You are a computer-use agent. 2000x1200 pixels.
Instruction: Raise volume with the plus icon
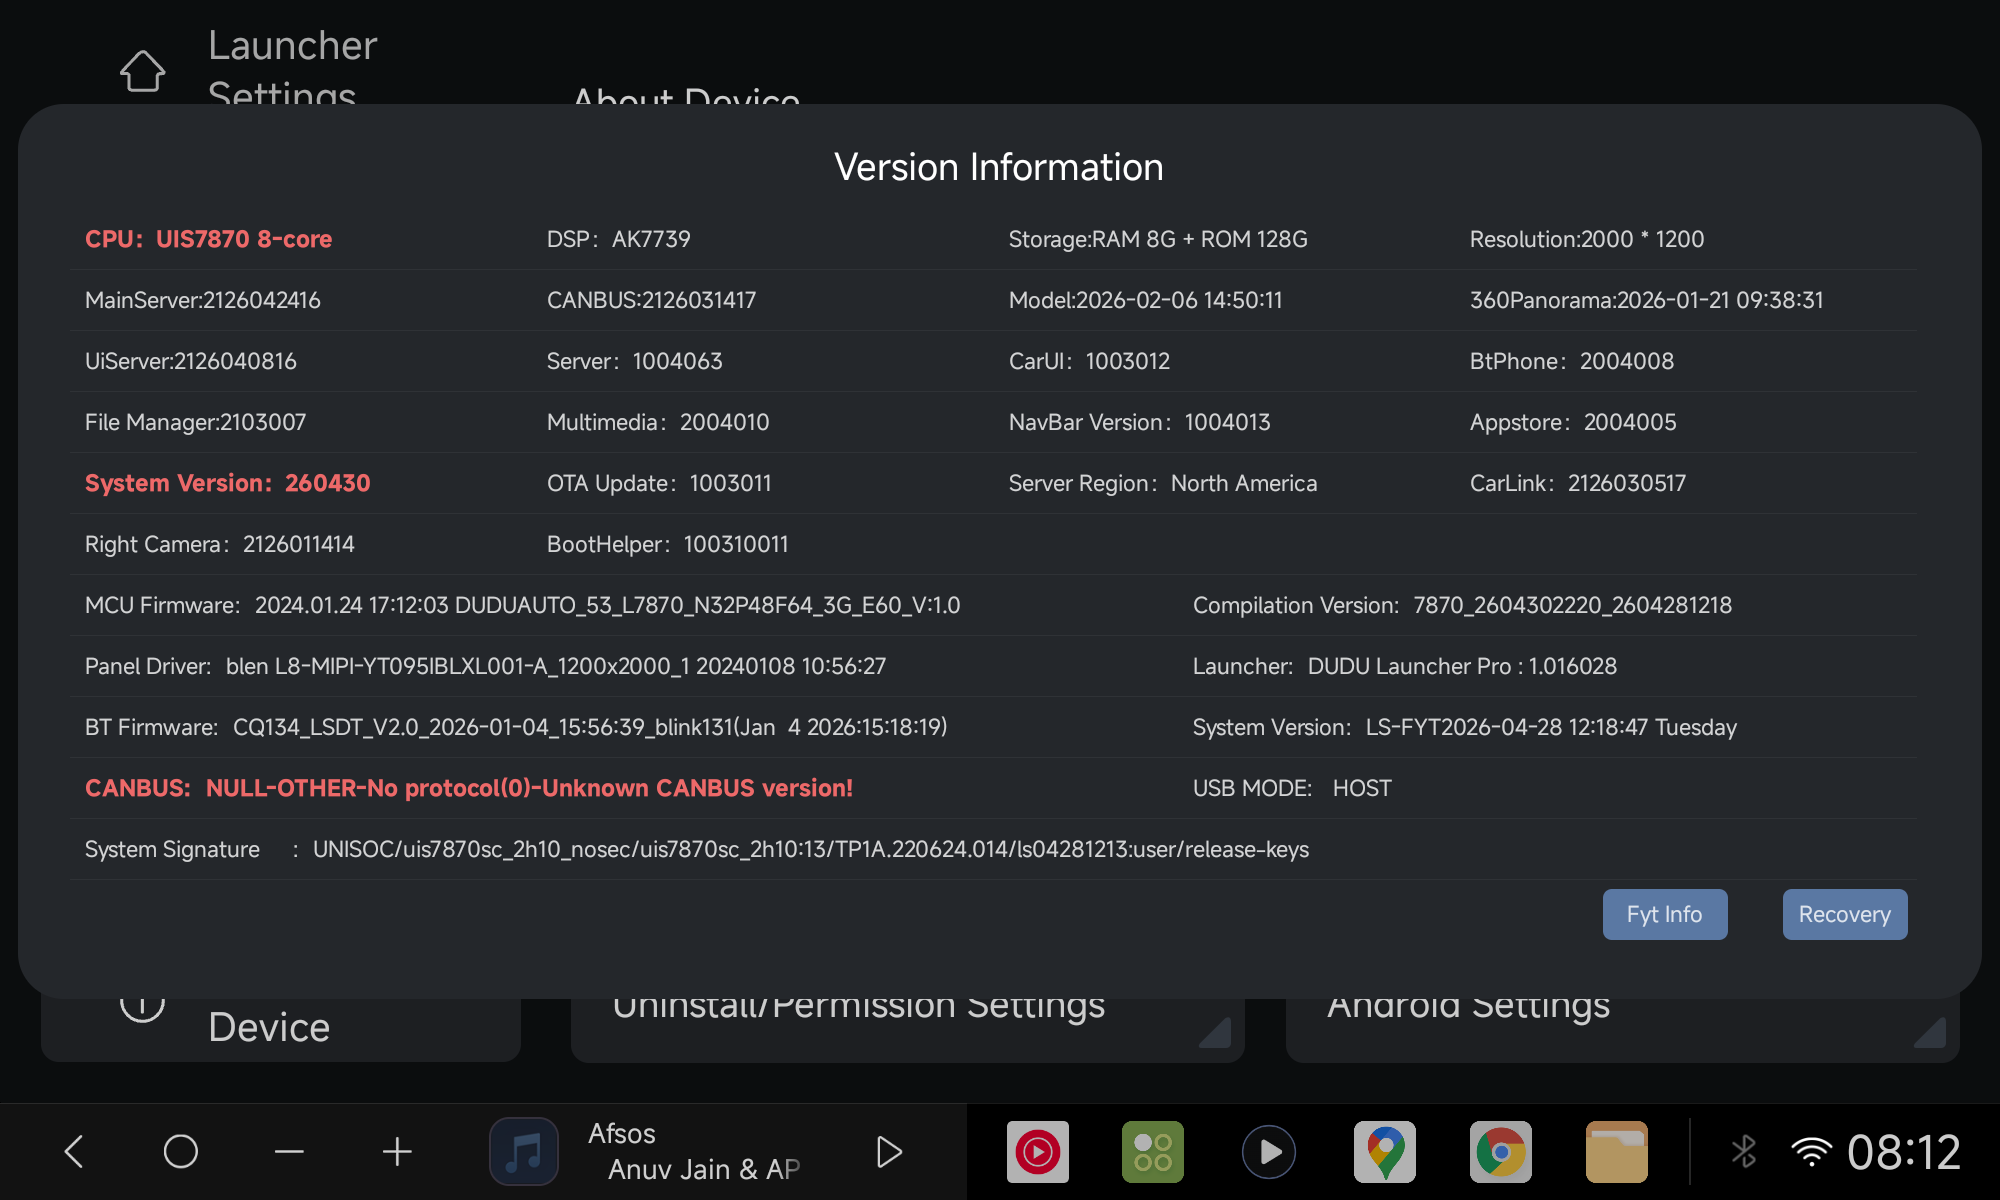coord(397,1152)
